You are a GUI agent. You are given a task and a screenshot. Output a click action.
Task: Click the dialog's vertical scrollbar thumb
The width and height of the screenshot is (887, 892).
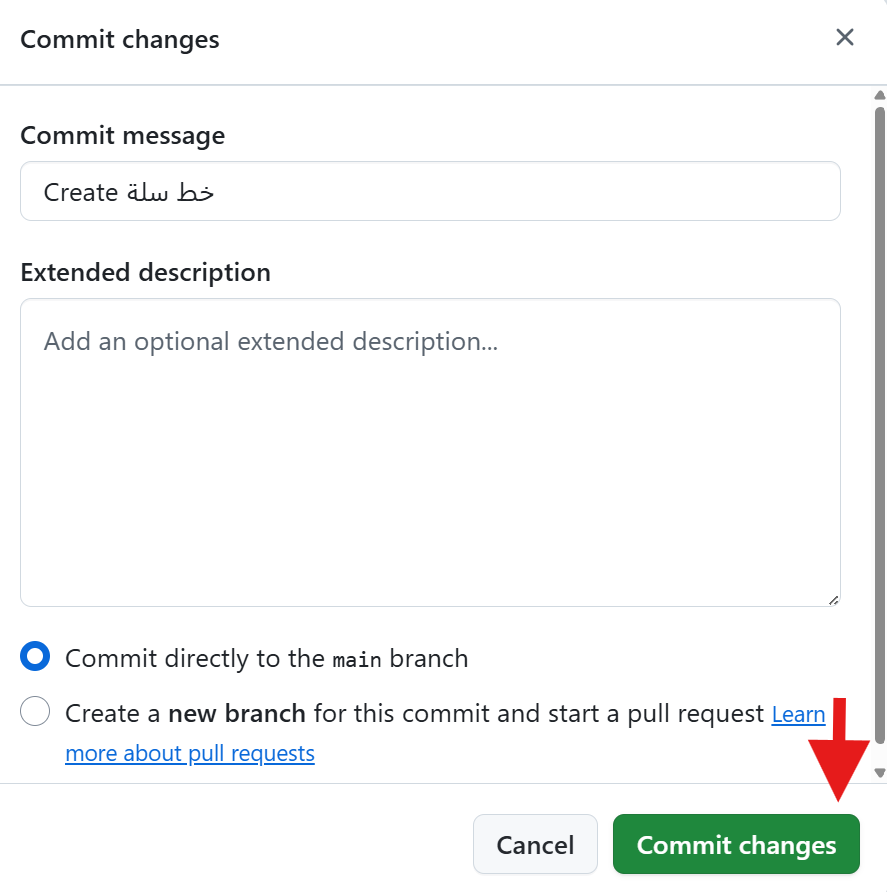pos(880,420)
